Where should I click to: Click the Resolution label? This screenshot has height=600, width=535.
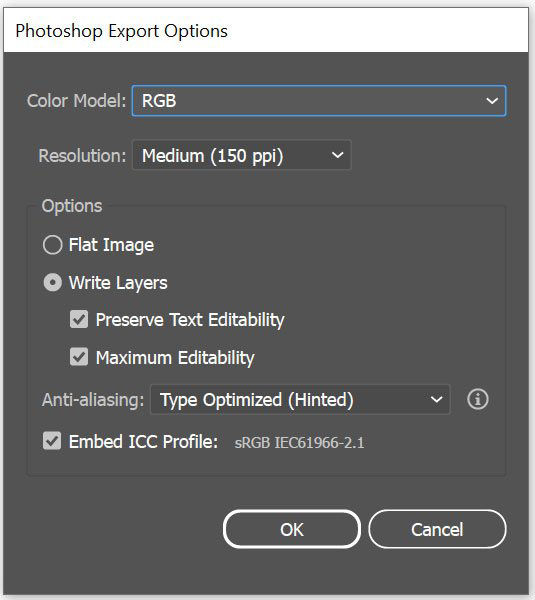(x=82, y=156)
